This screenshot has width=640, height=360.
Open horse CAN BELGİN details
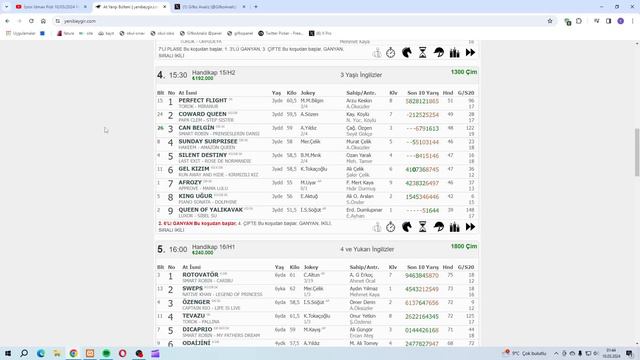coord(196,128)
